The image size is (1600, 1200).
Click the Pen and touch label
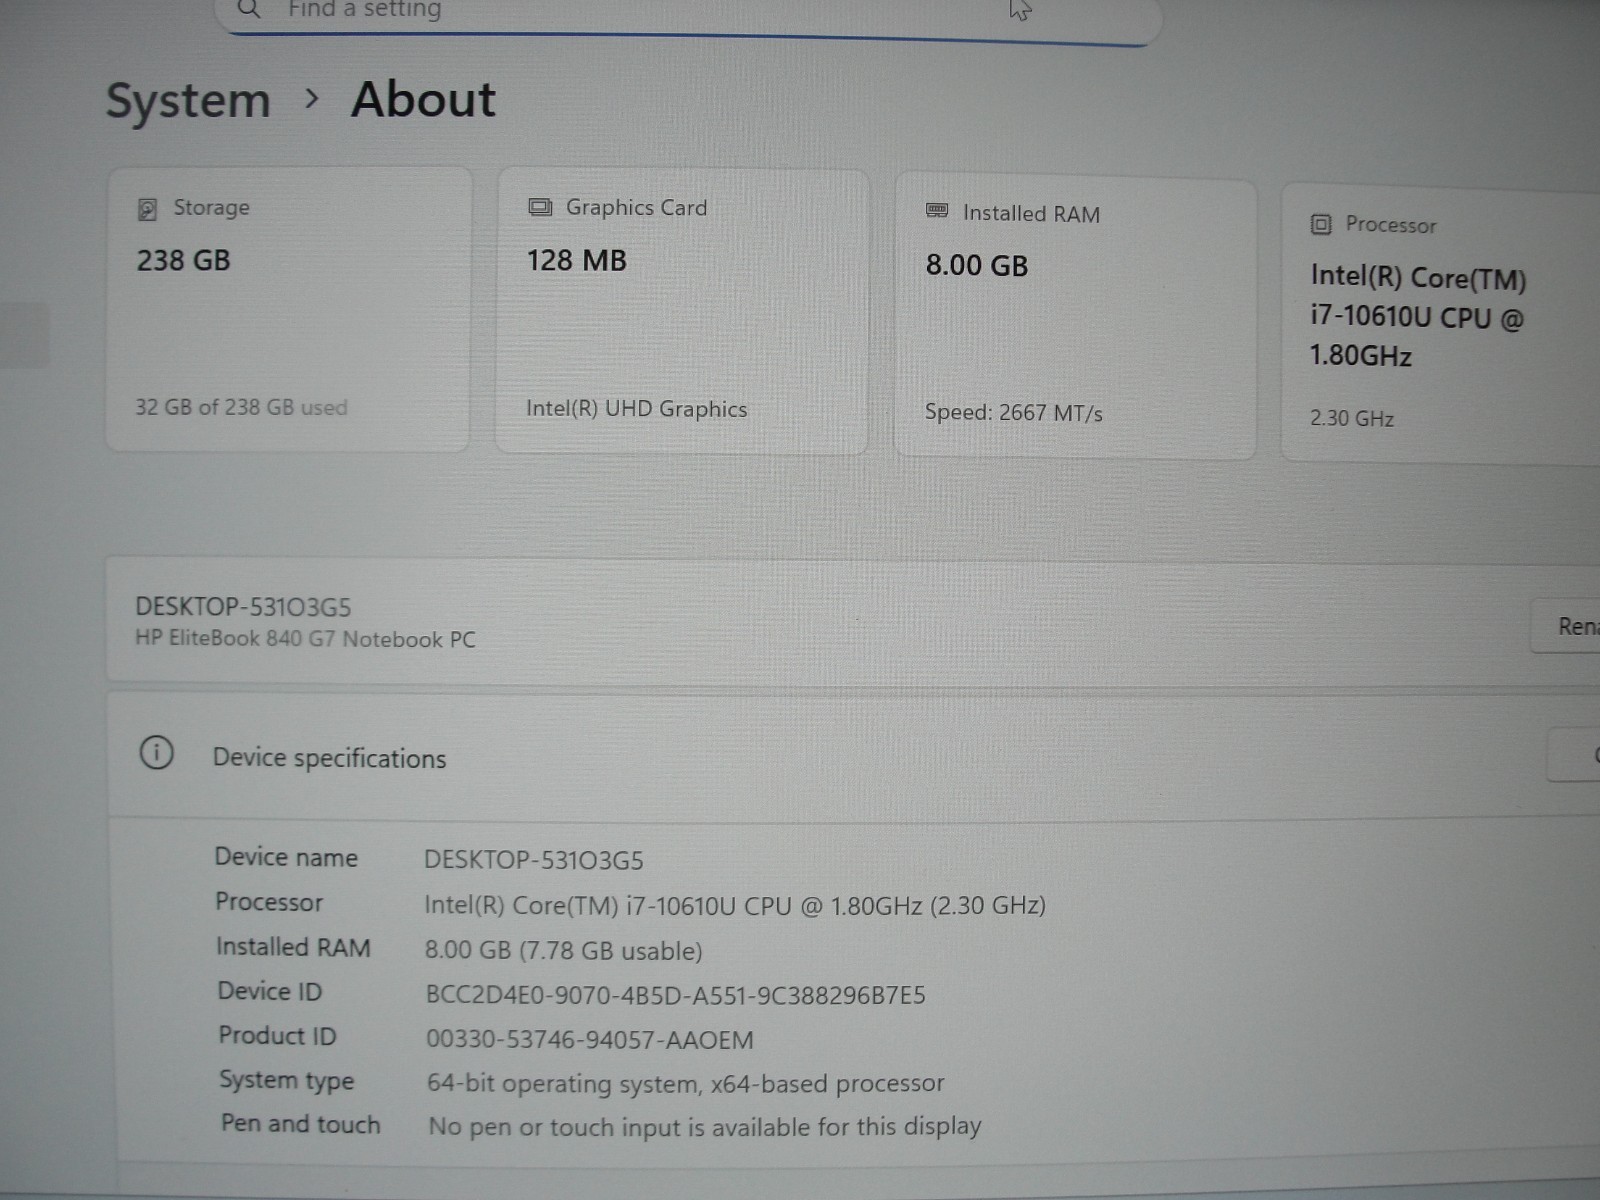(301, 1124)
